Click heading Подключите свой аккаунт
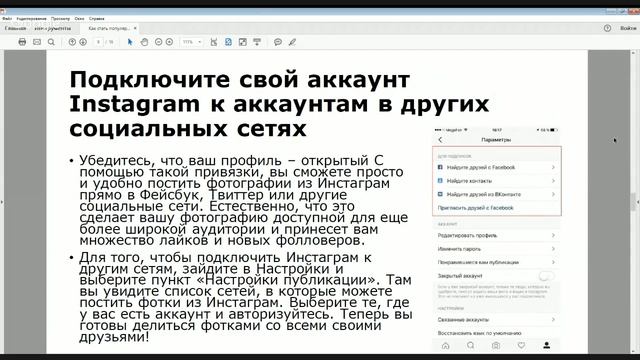Screen dimensions: 640x360 (279, 104)
